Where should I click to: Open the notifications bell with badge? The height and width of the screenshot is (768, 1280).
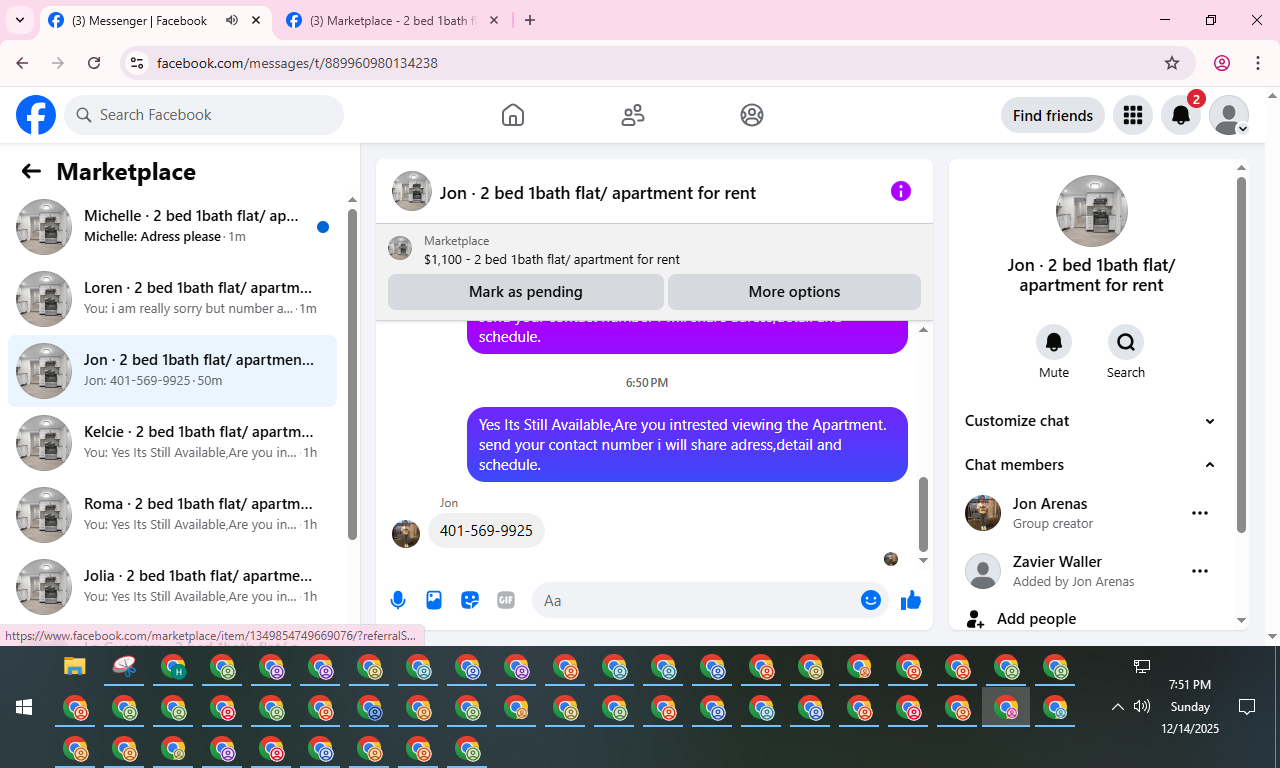coord(1181,115)
